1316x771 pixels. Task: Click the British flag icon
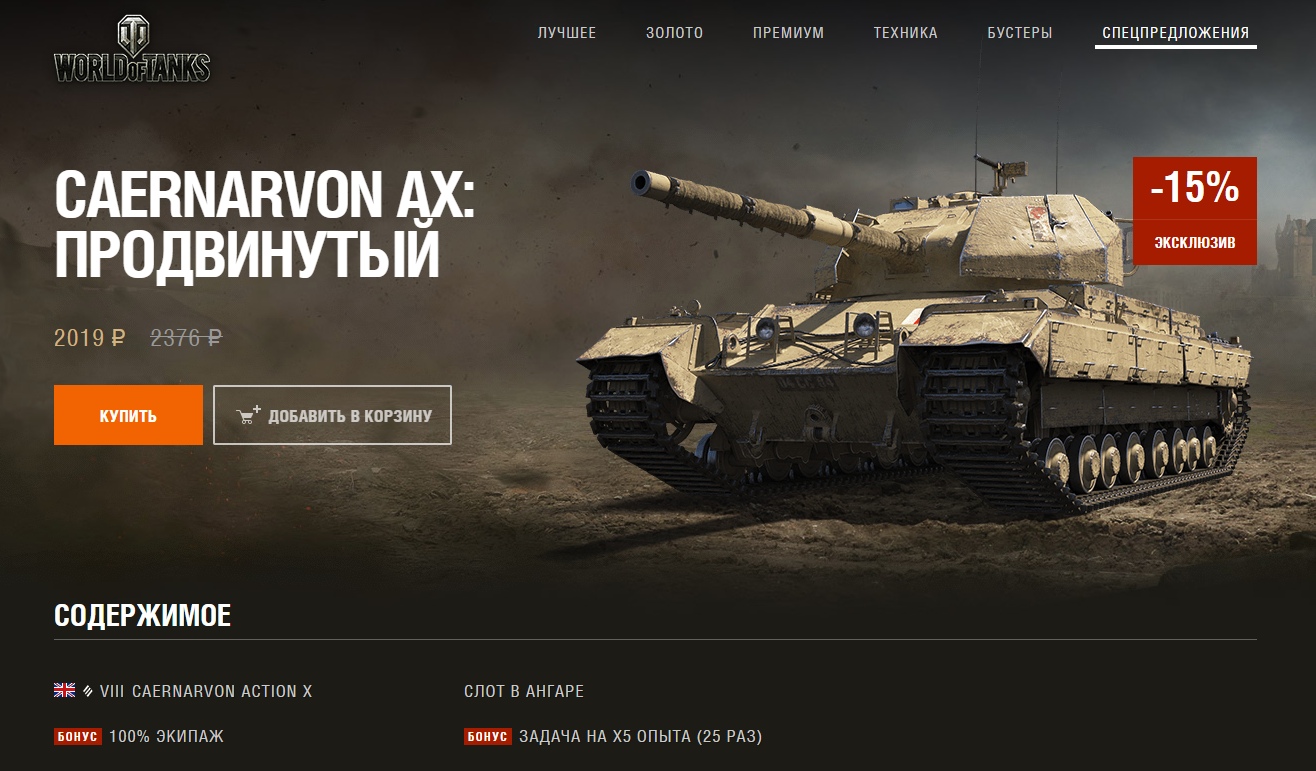[65, 690]
